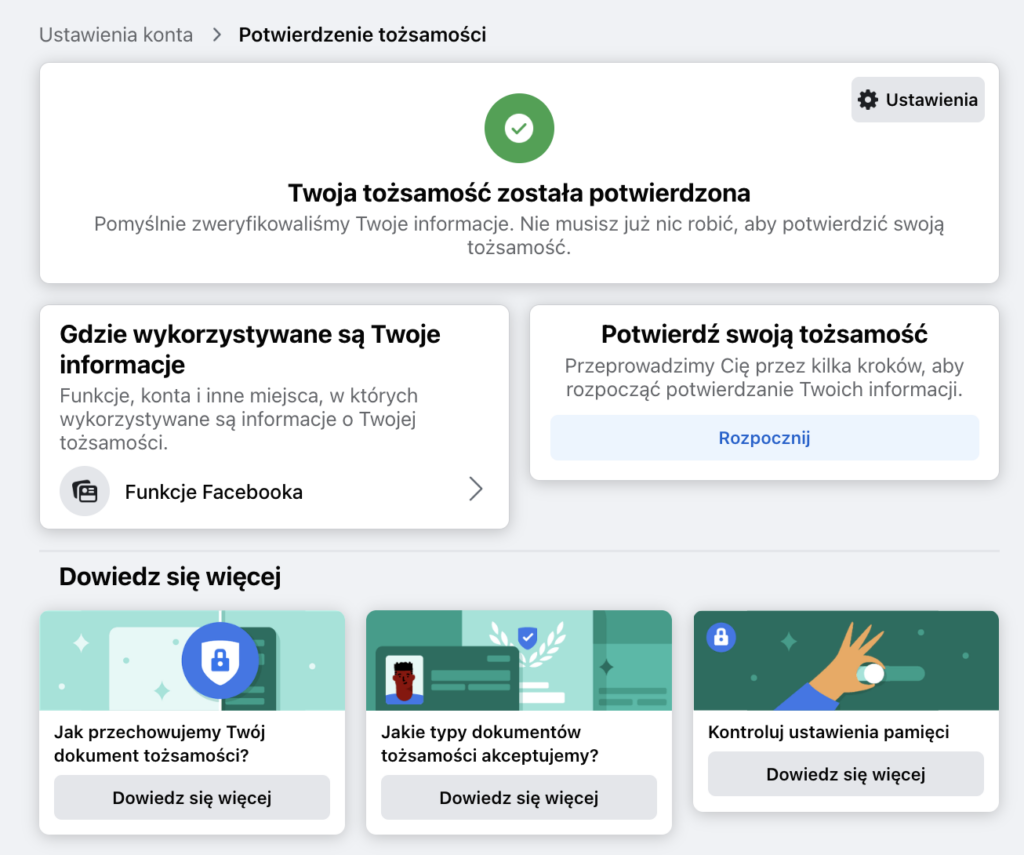Click the green checkmark confirmation icon

[519, 128]
